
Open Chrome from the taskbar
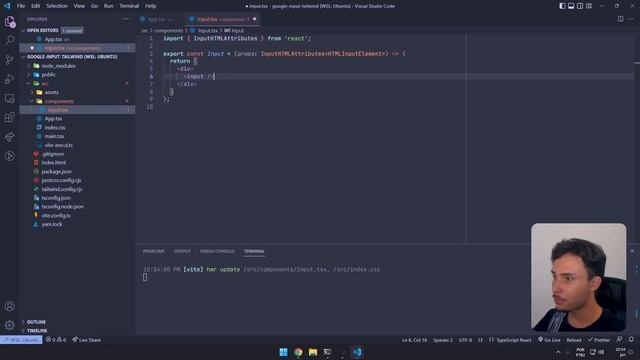tap(298, 352)
